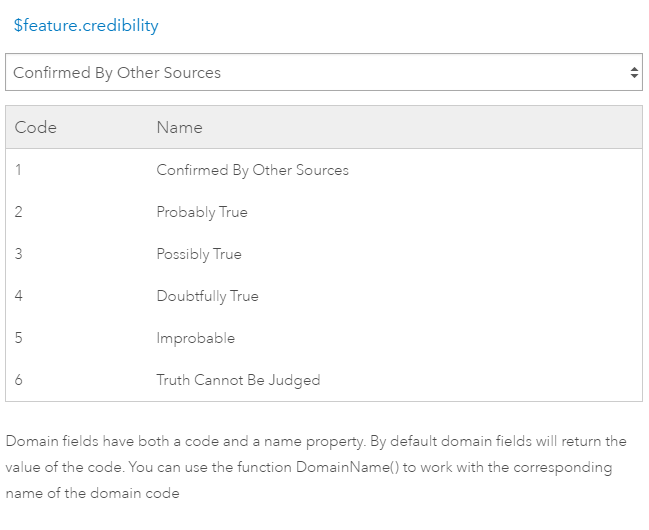Click the $feature.credibility link
Screen dimensions: 649x530
[86, 26]
